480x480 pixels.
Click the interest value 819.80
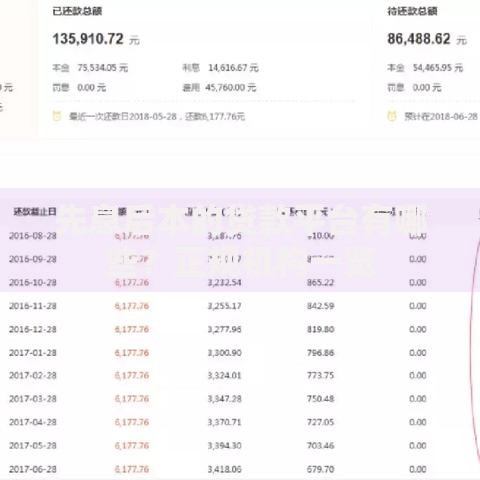pos(320,329)
